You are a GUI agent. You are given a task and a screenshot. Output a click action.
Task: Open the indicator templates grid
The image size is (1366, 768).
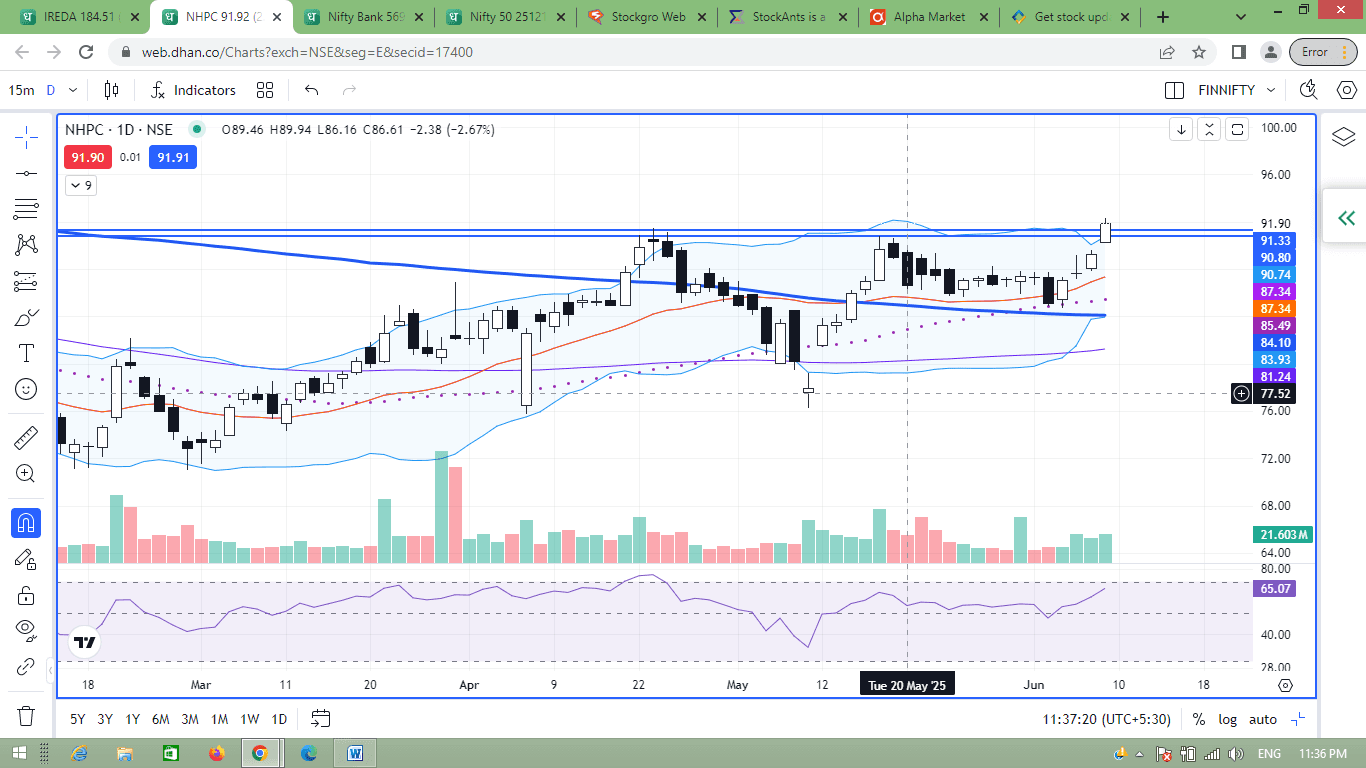pyautogui.click(x=265, y=90)
